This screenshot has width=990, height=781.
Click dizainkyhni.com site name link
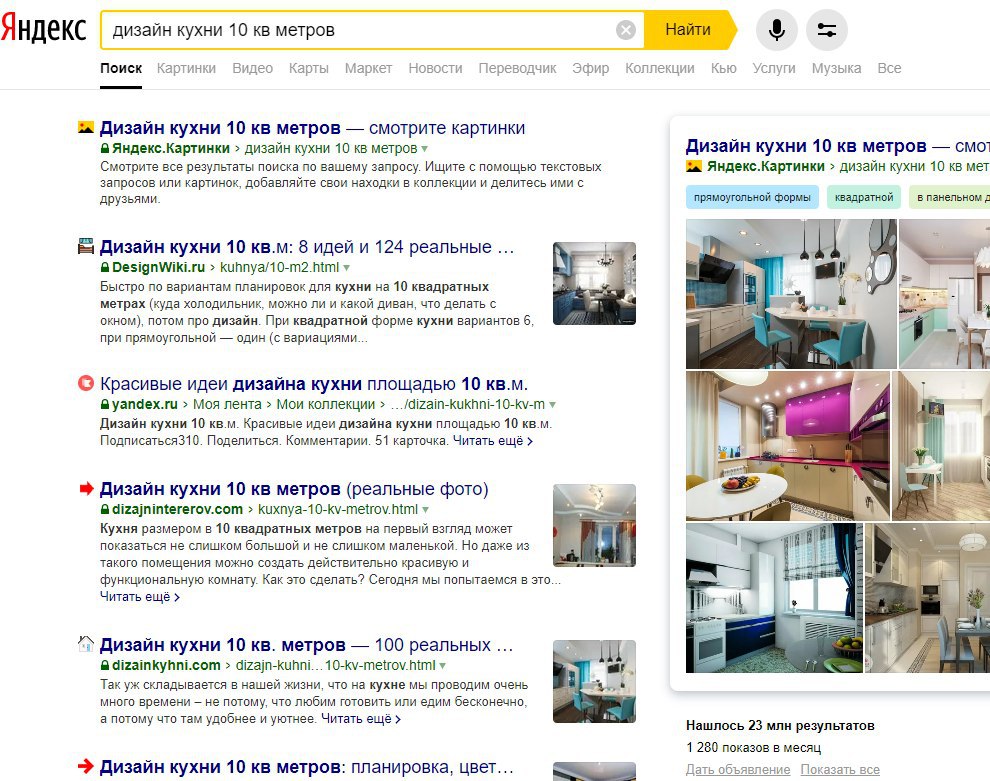pos(166,665)
